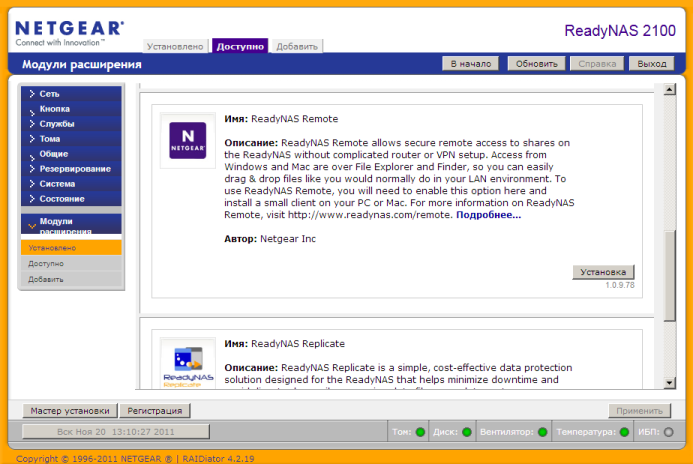Click the ИБП gray status indicator
The width and height of the screenshot is (693, 464).
point(669,432)
